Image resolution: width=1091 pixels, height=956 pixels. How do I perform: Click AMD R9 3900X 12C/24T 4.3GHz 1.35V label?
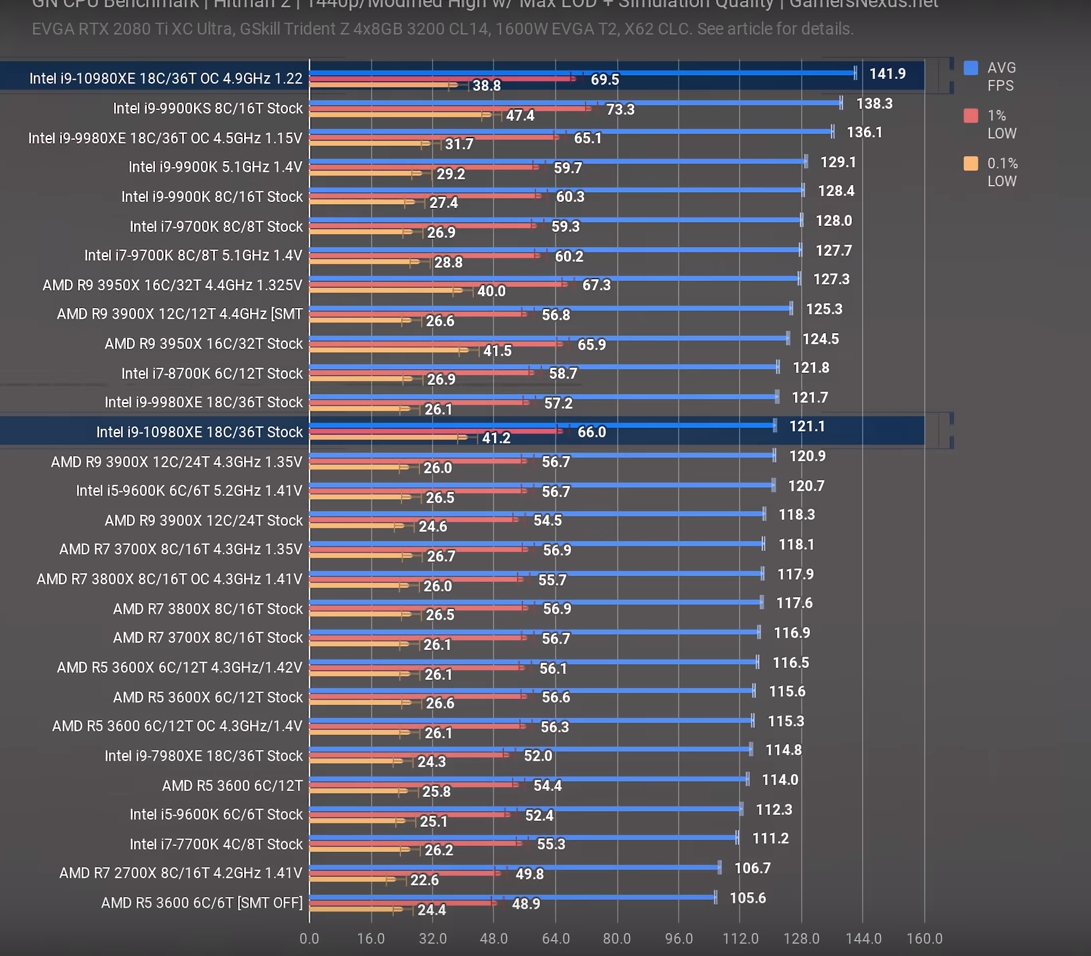[x=177, y=462]
